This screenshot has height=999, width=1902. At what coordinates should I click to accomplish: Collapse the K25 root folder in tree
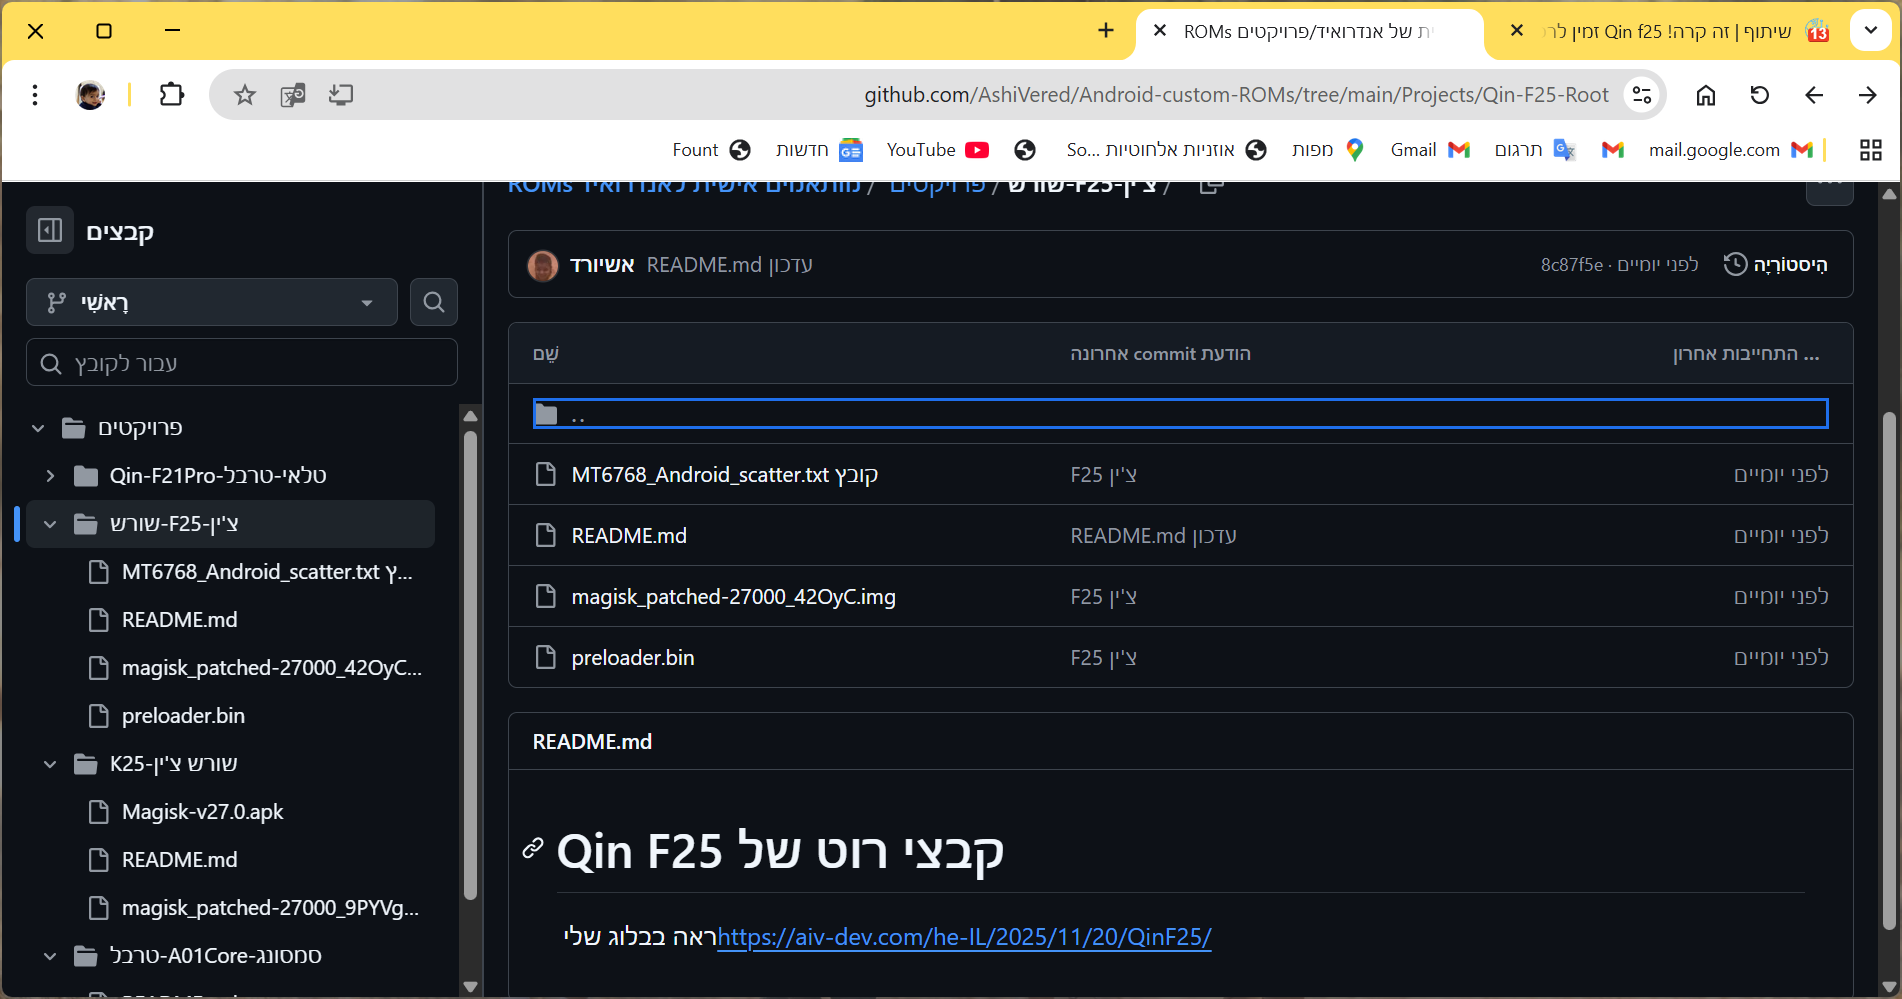click(50, 764)
